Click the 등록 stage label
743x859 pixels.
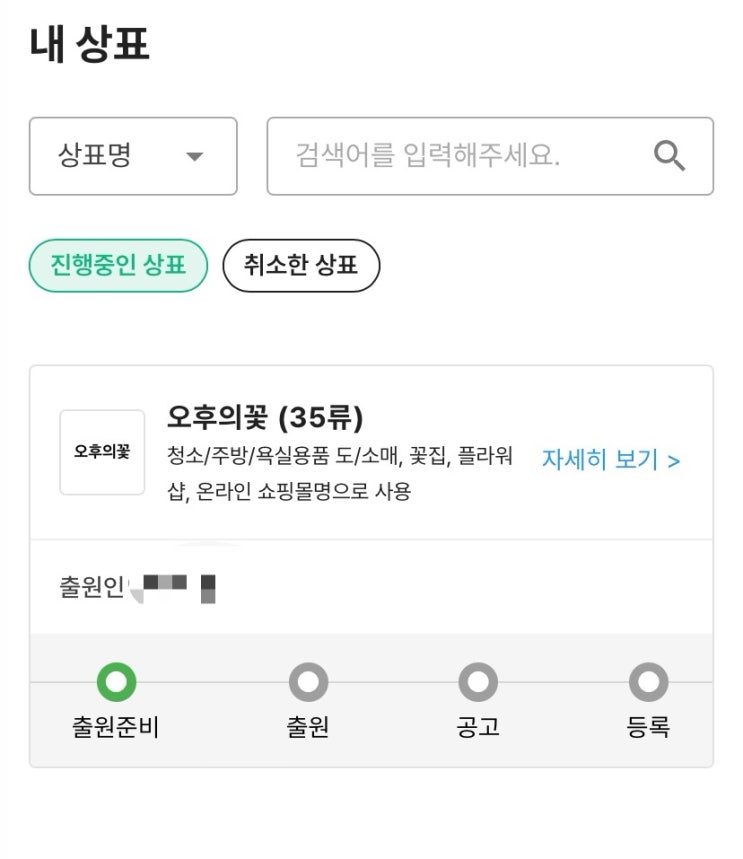pos(648,728)
